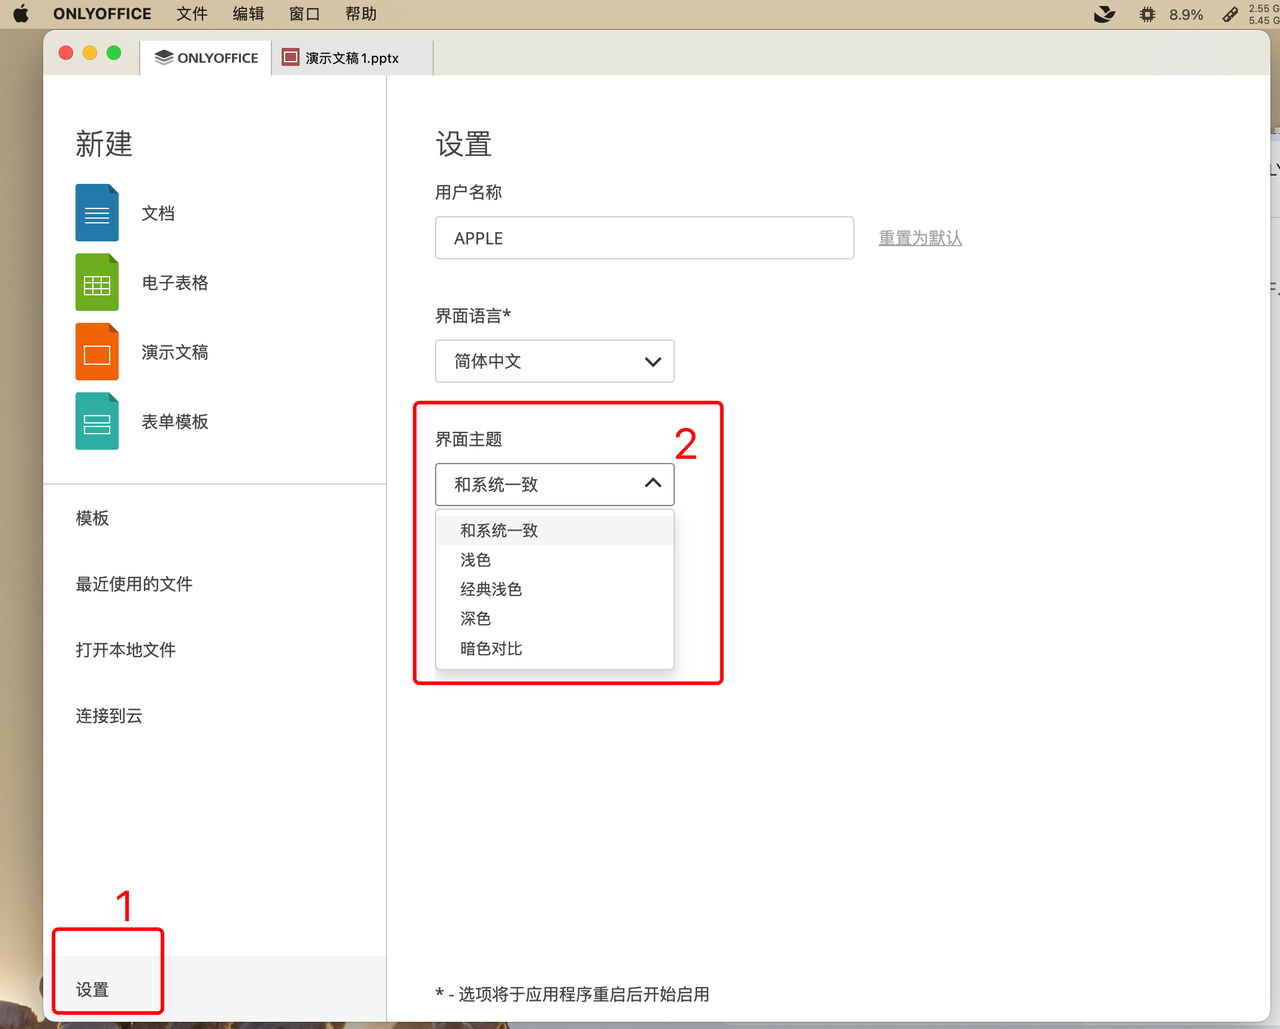Click the green Spreadsheet icon

[97, 283]
